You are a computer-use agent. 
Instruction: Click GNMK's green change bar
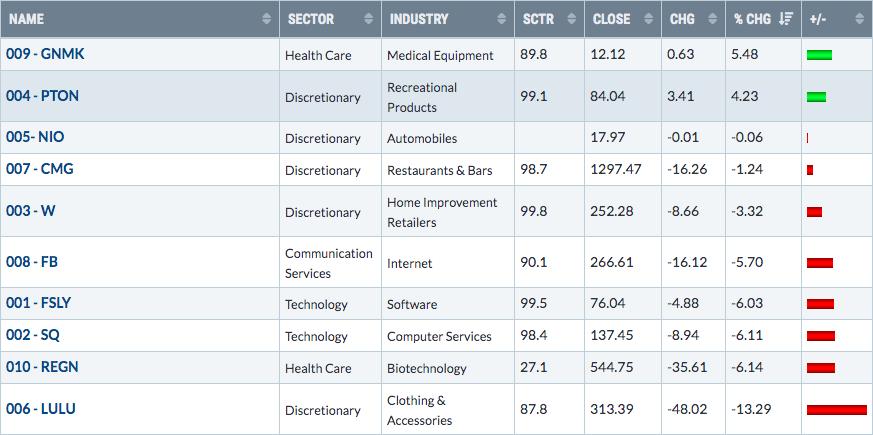click(819, 55)
